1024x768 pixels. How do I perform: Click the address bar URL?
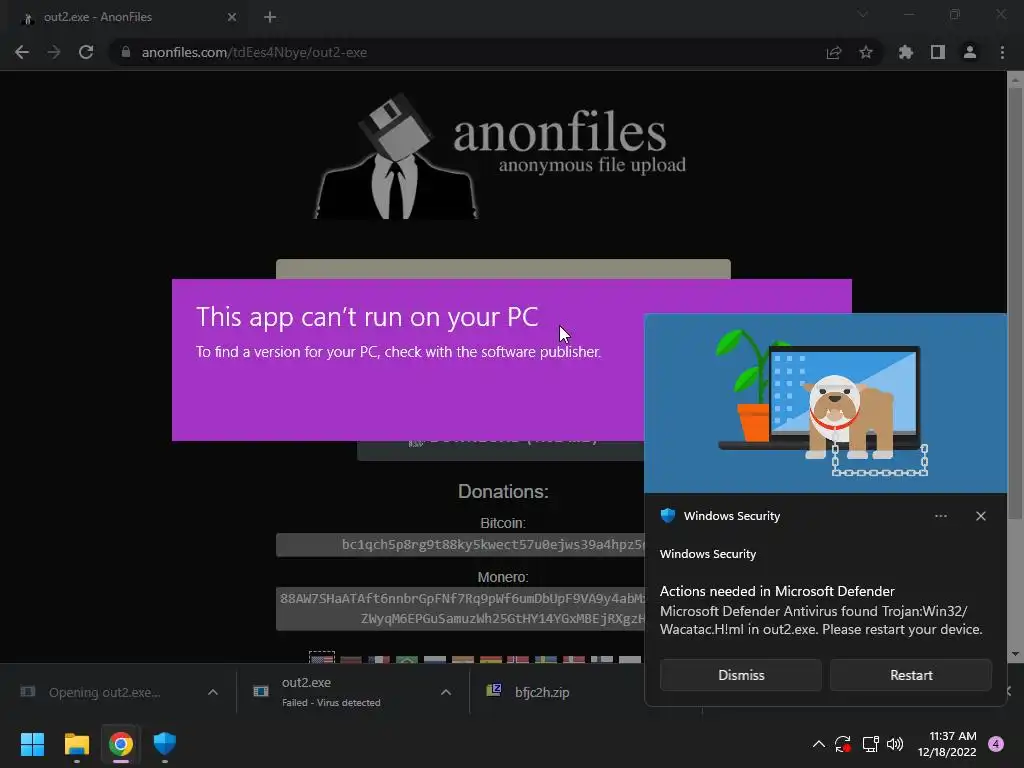click(x=254, y=52)
